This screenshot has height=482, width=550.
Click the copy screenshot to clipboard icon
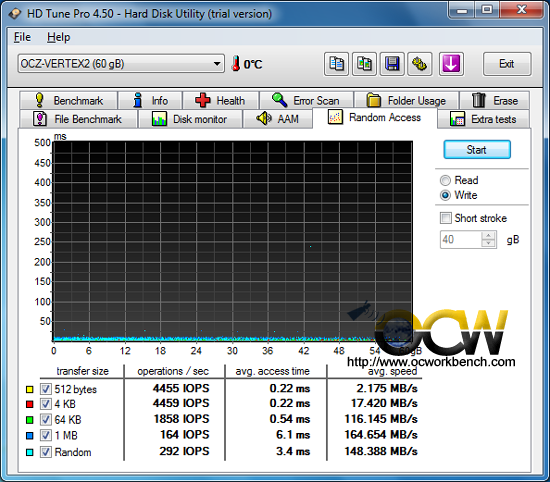pyautogui.click(x=364, y=64)
